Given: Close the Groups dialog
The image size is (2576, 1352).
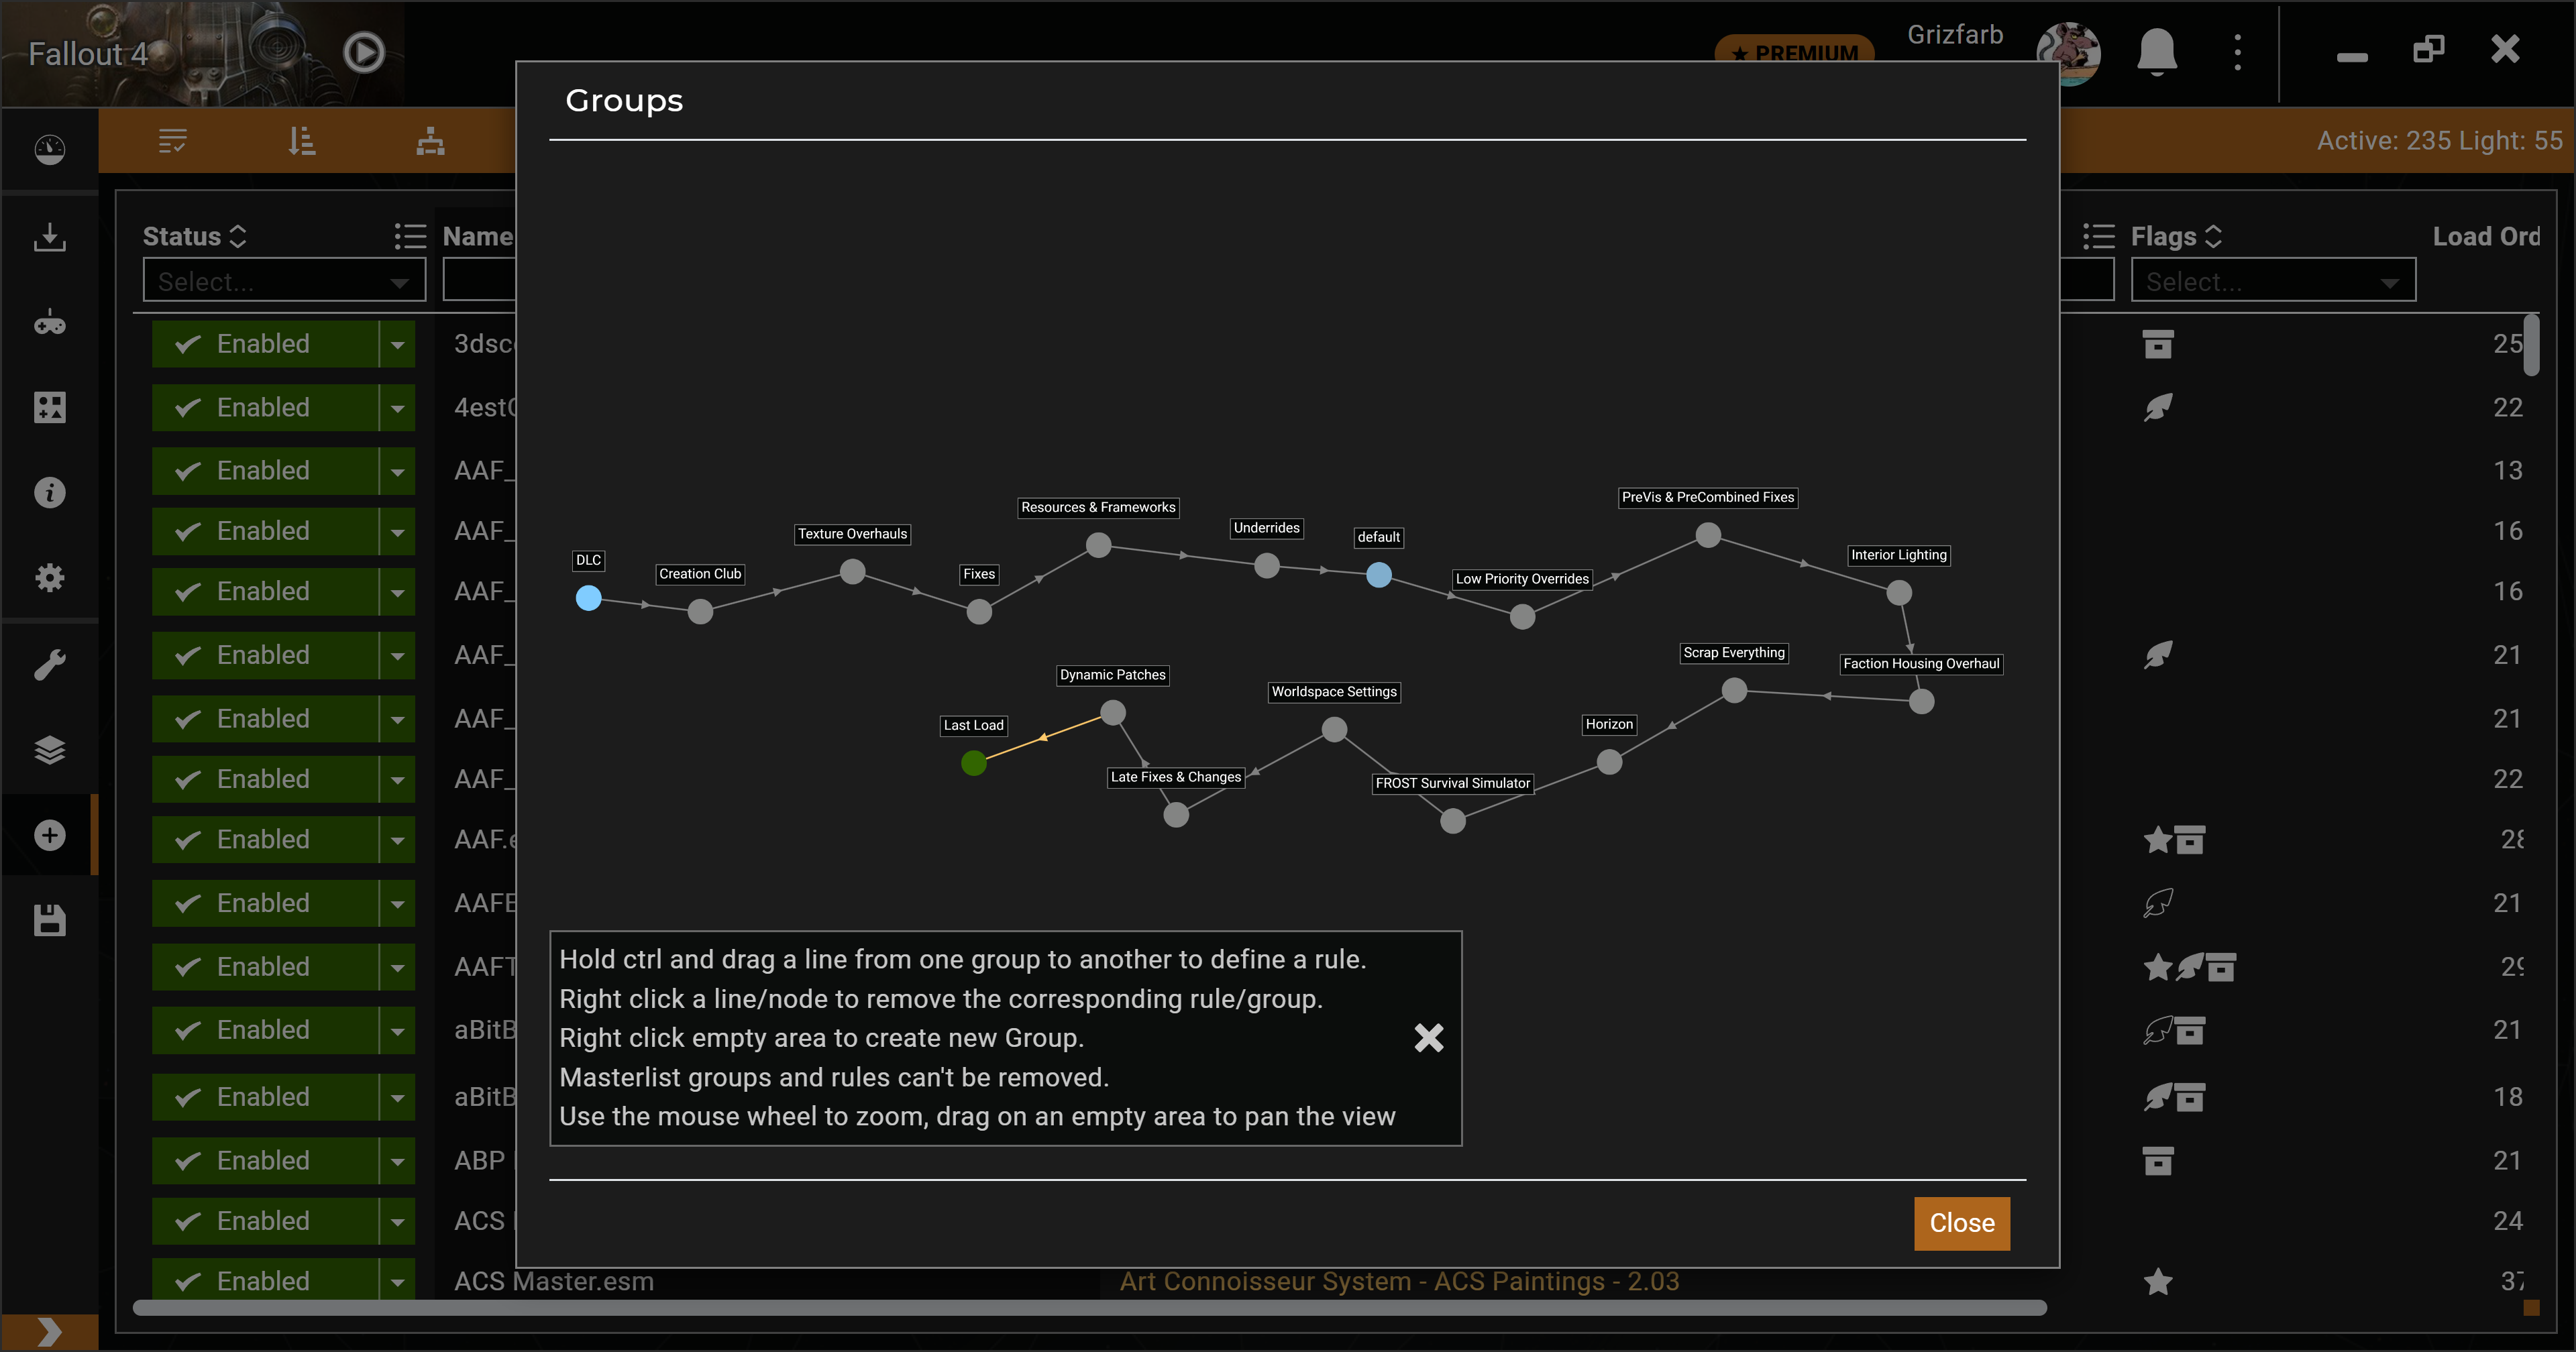Looking at the screenshot, I should pyautogui.click(x=1961, y=1223).
